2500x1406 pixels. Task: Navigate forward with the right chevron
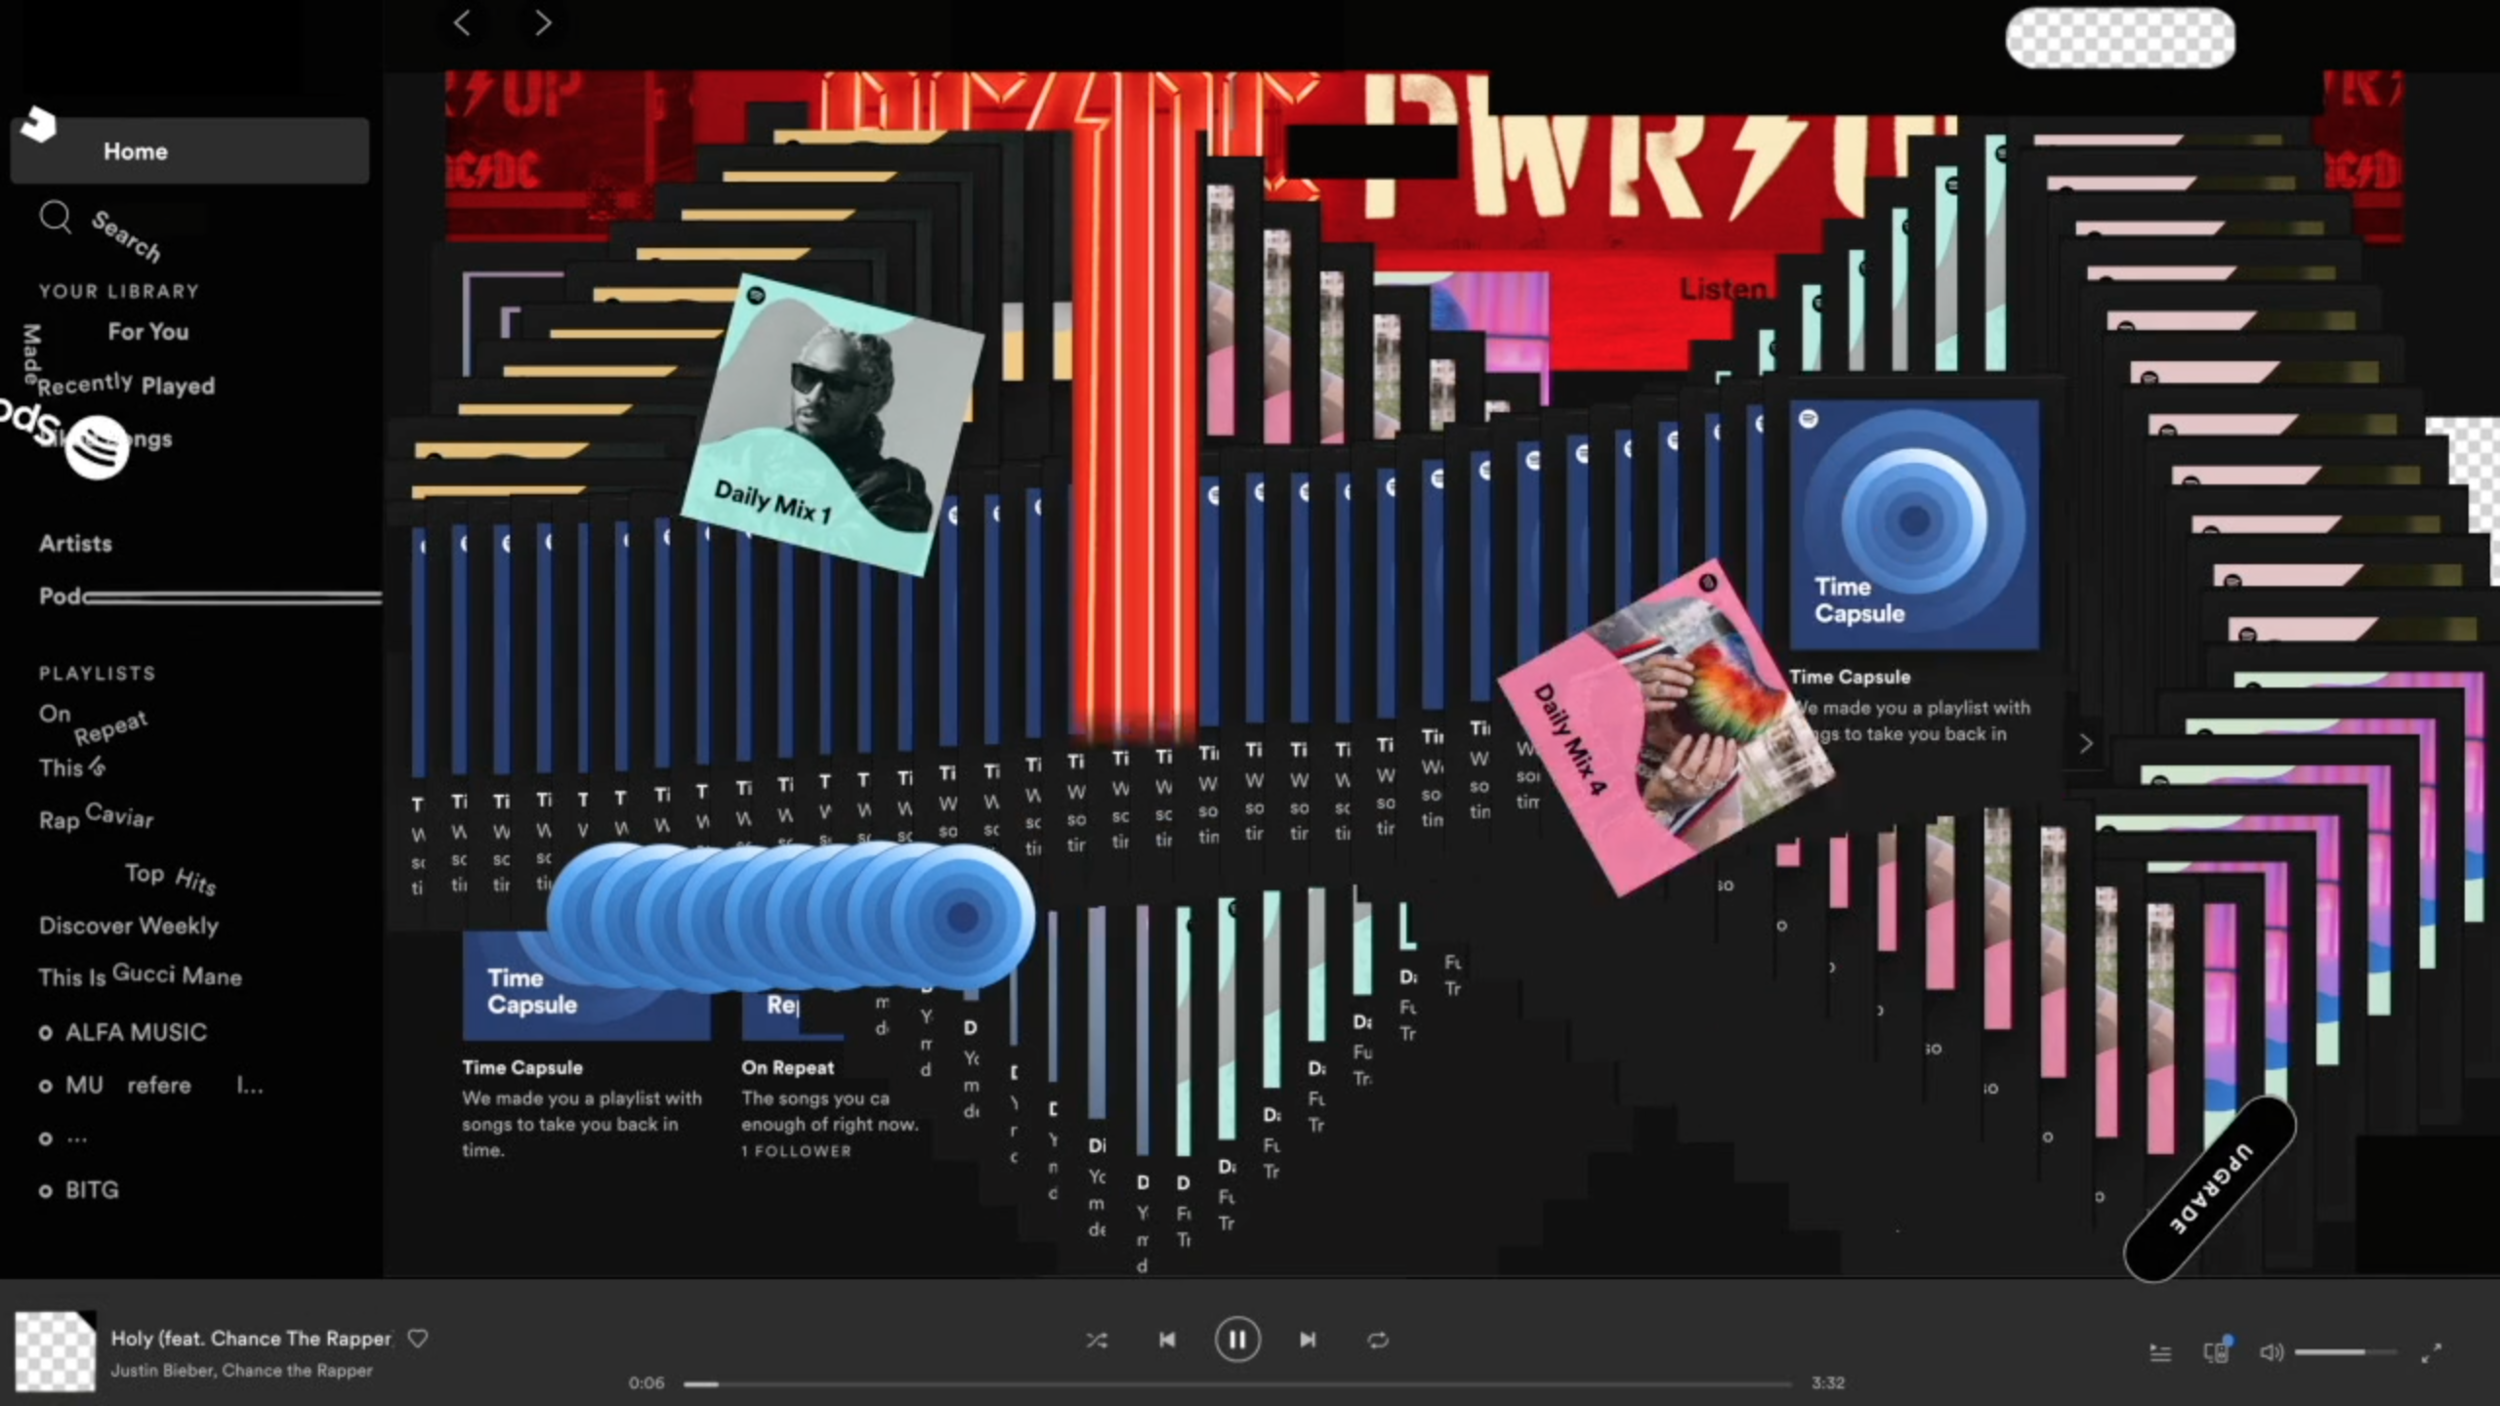[542, 23]
